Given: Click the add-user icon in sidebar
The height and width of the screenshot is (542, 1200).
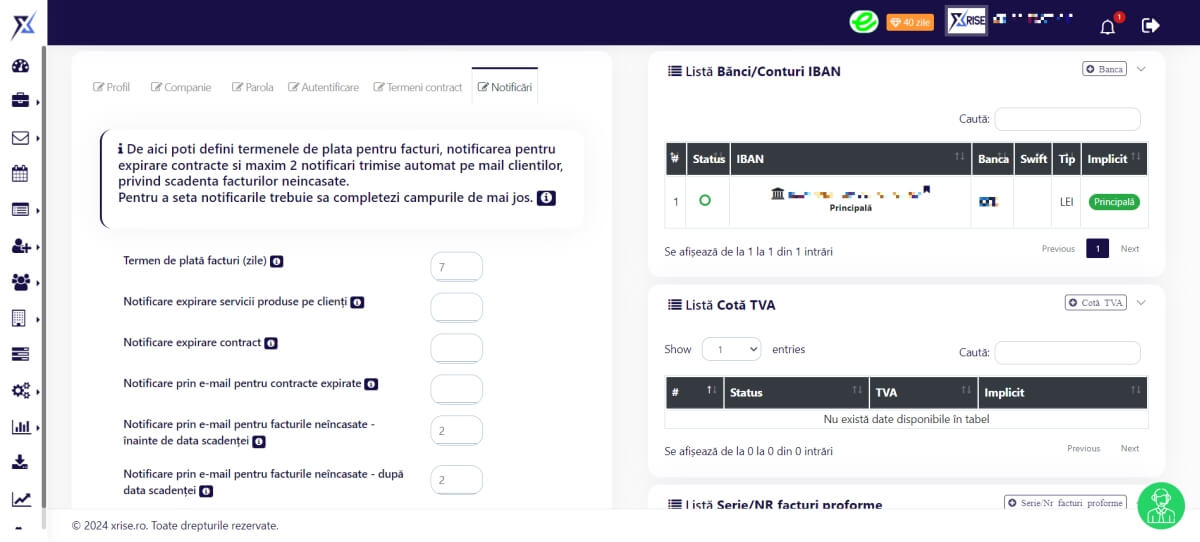Looking at the screenshot, I should click(20, 246).
